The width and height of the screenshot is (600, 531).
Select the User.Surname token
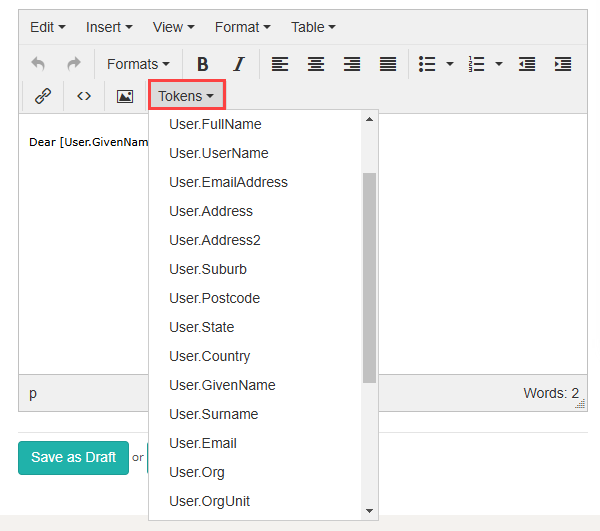[214, 414]
